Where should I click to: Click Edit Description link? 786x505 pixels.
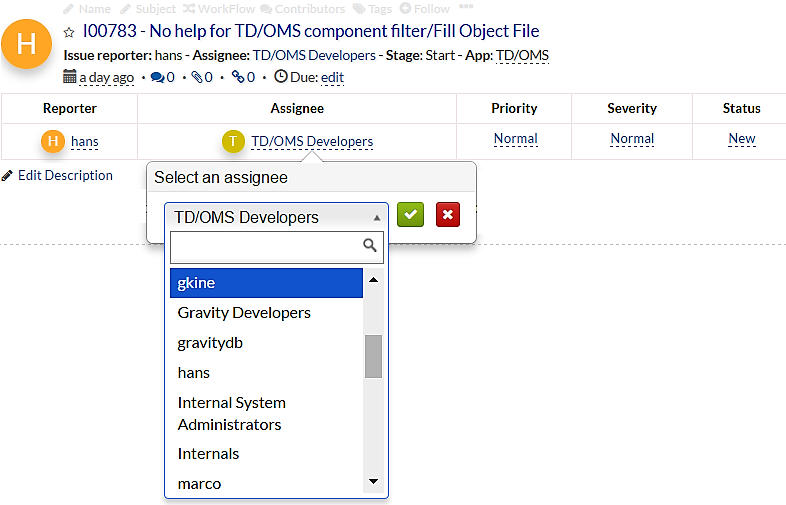tap(64, 175)
